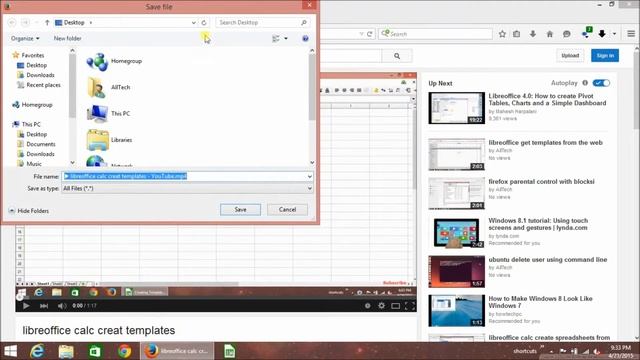
Task: Click the YouTube Sign in button
Action: point(604,56)
